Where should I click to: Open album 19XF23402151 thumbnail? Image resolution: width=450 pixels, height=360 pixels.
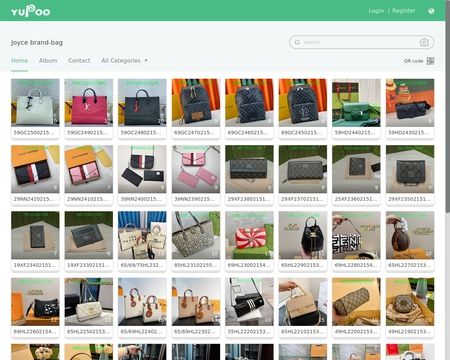pyautogui.click(x=35, y=235)
